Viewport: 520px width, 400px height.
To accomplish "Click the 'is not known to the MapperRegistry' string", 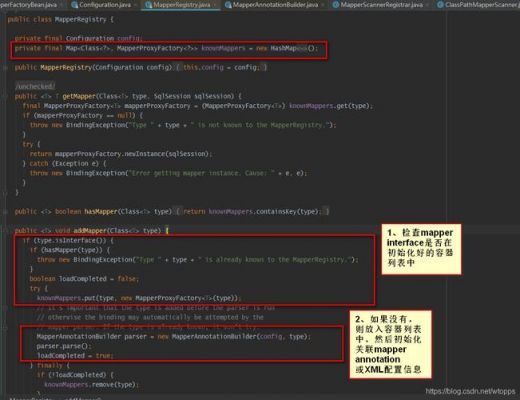I will click(262, 125).
